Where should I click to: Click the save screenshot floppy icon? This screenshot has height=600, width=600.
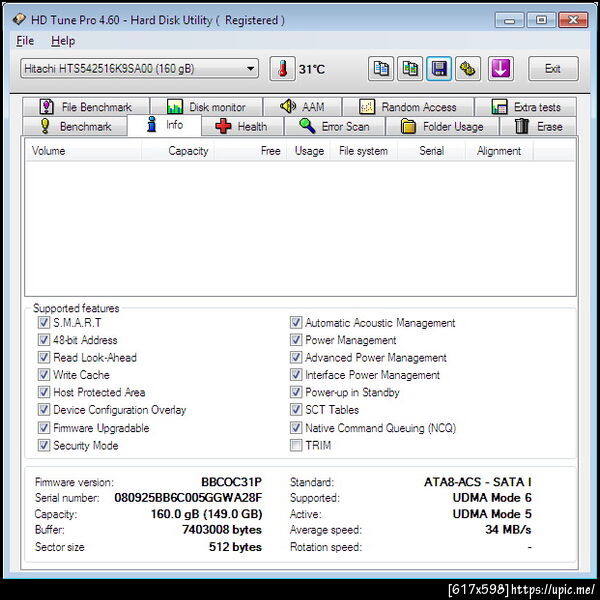coord(439,69)
